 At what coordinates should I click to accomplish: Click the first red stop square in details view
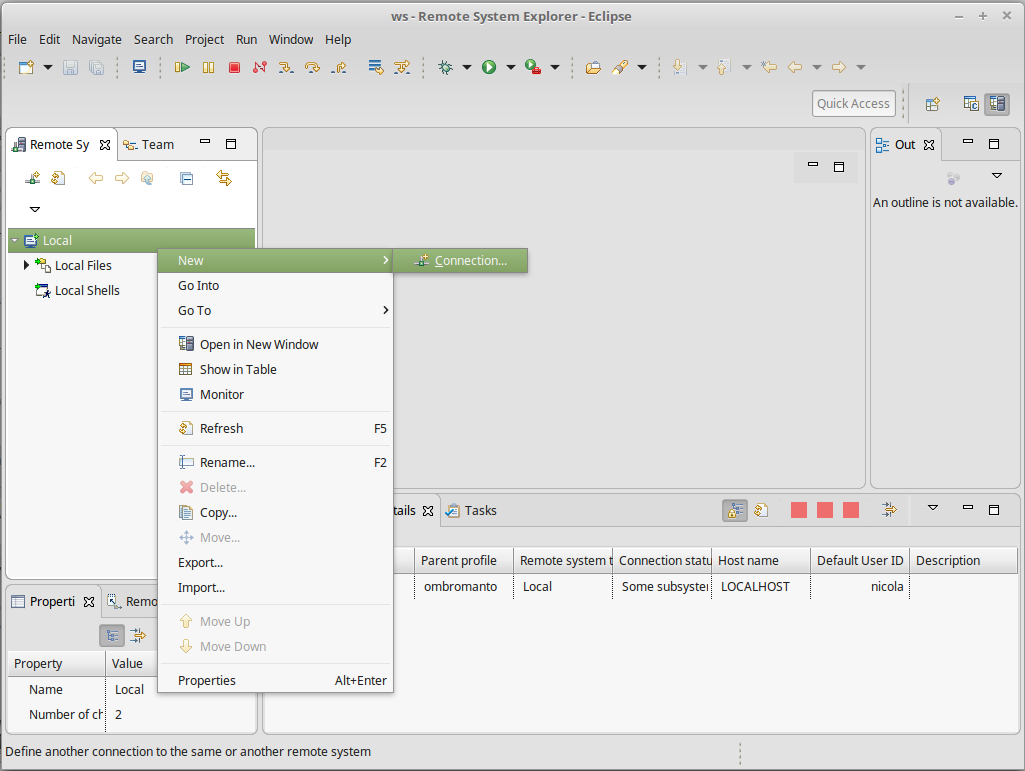[x=799, y=510]
